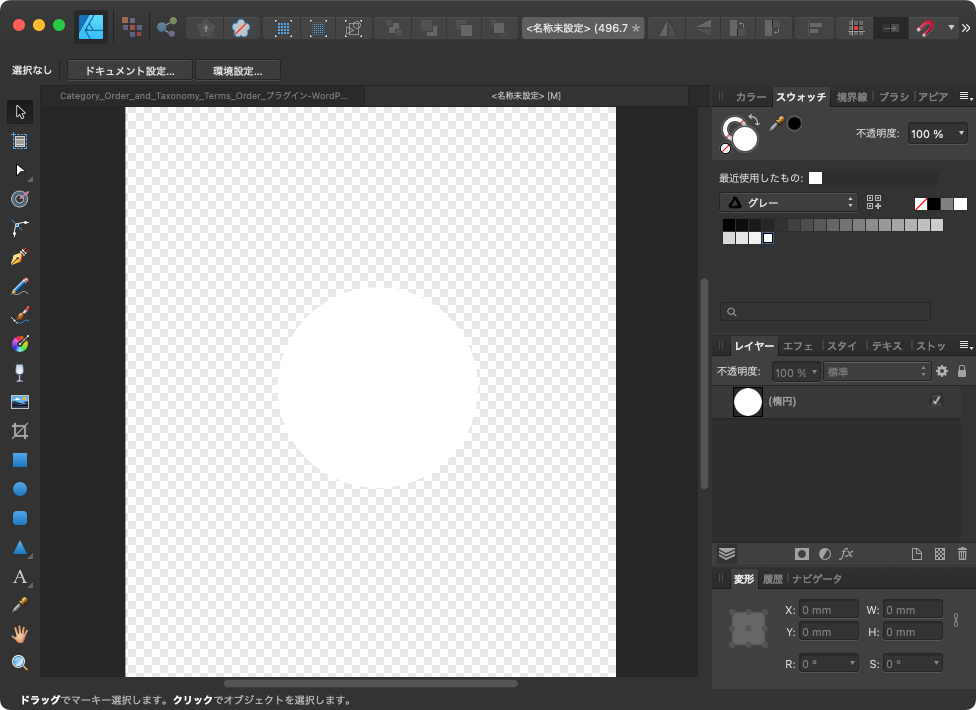Image resolution: width=976 pixels, height=710 pixels.
Task: Open the グレー palette dropdown
Action: (x=788, y=202)
